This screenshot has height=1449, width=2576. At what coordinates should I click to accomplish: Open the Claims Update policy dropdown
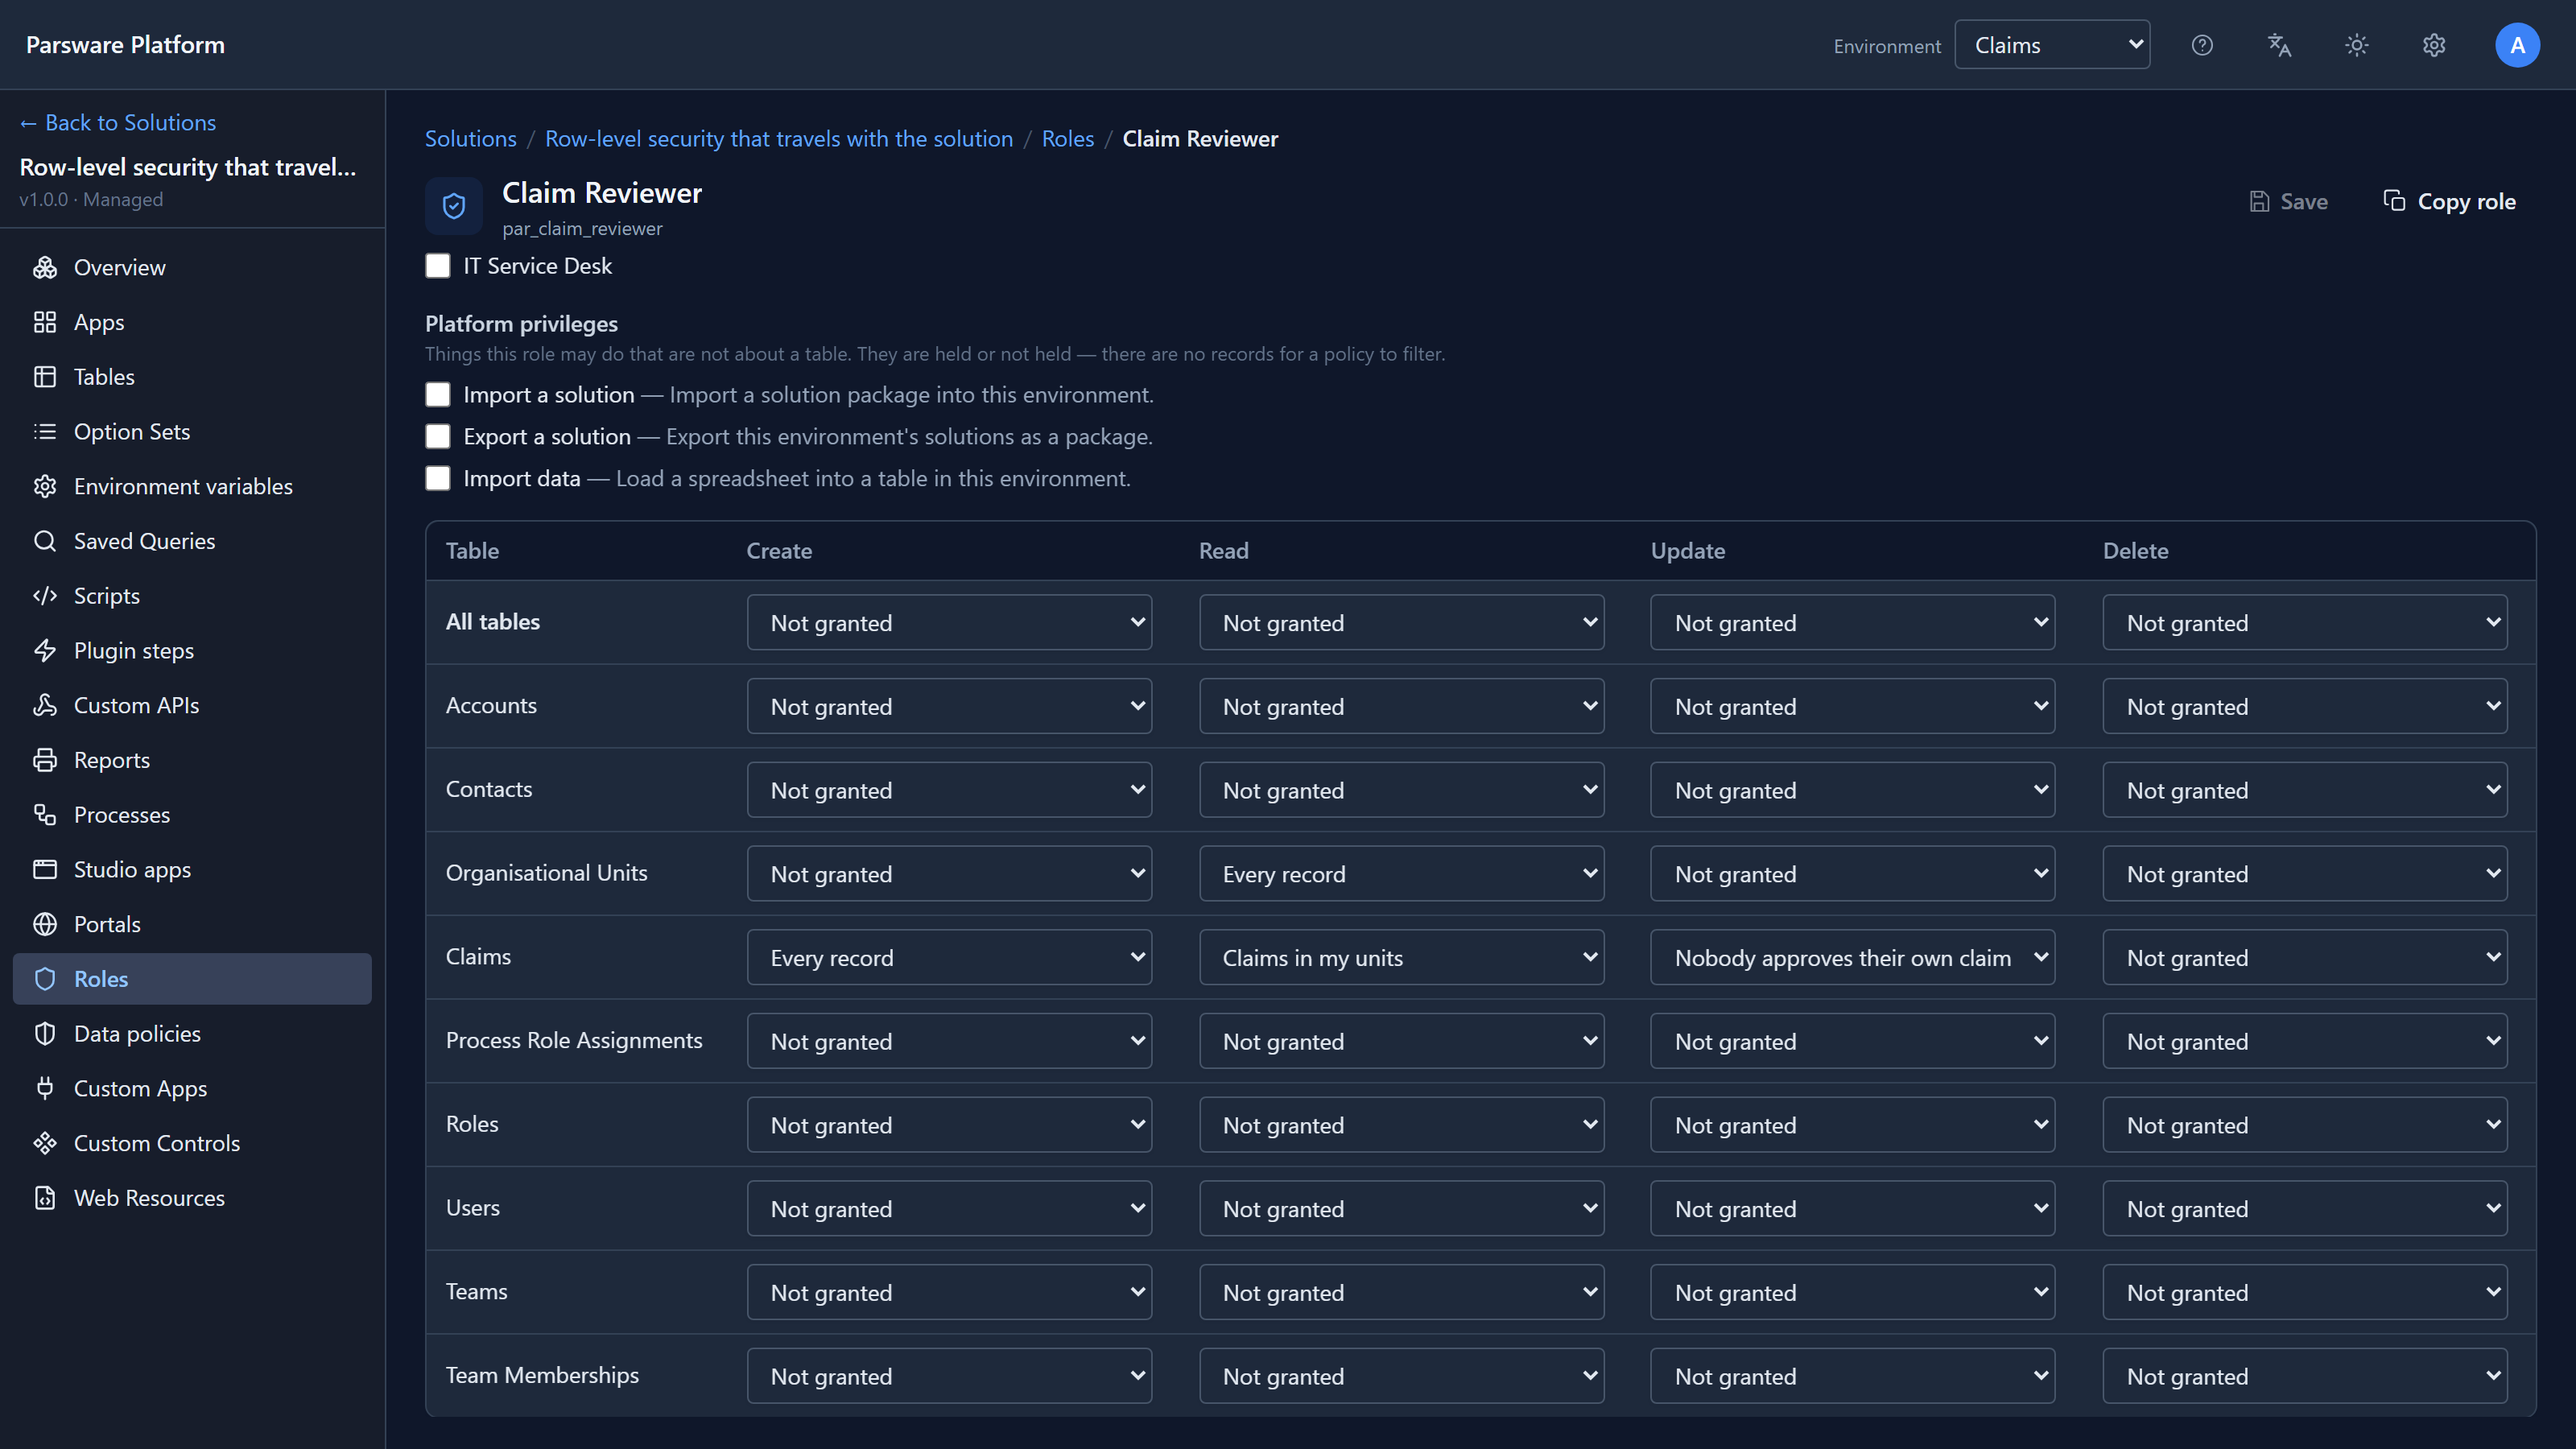(x=1853, y=958)
